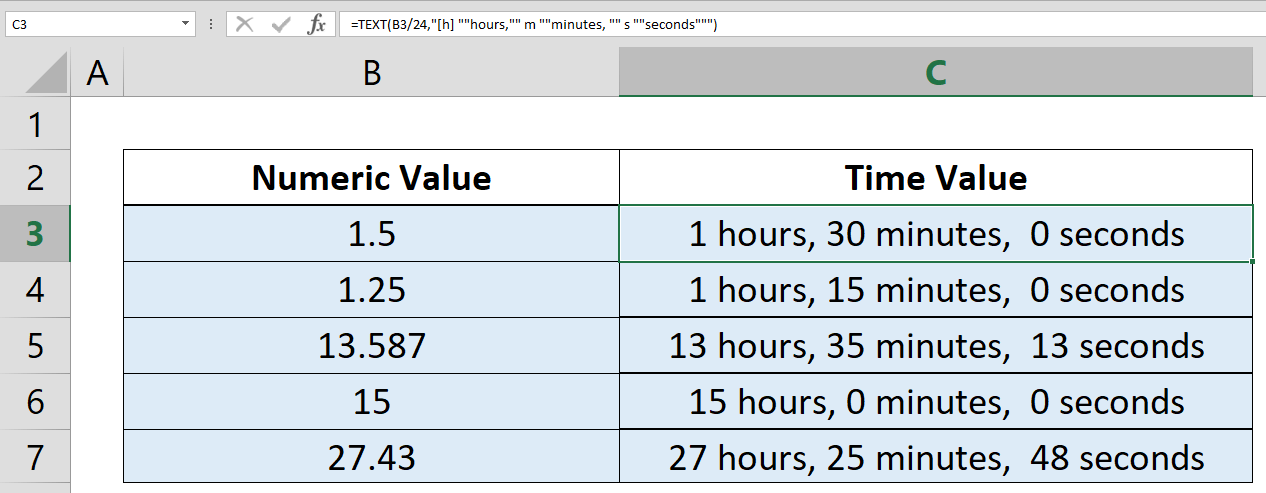Expand the Name Box dropdown arrow
This screenshot has height=493, width=1266.
tap(187, 24)
